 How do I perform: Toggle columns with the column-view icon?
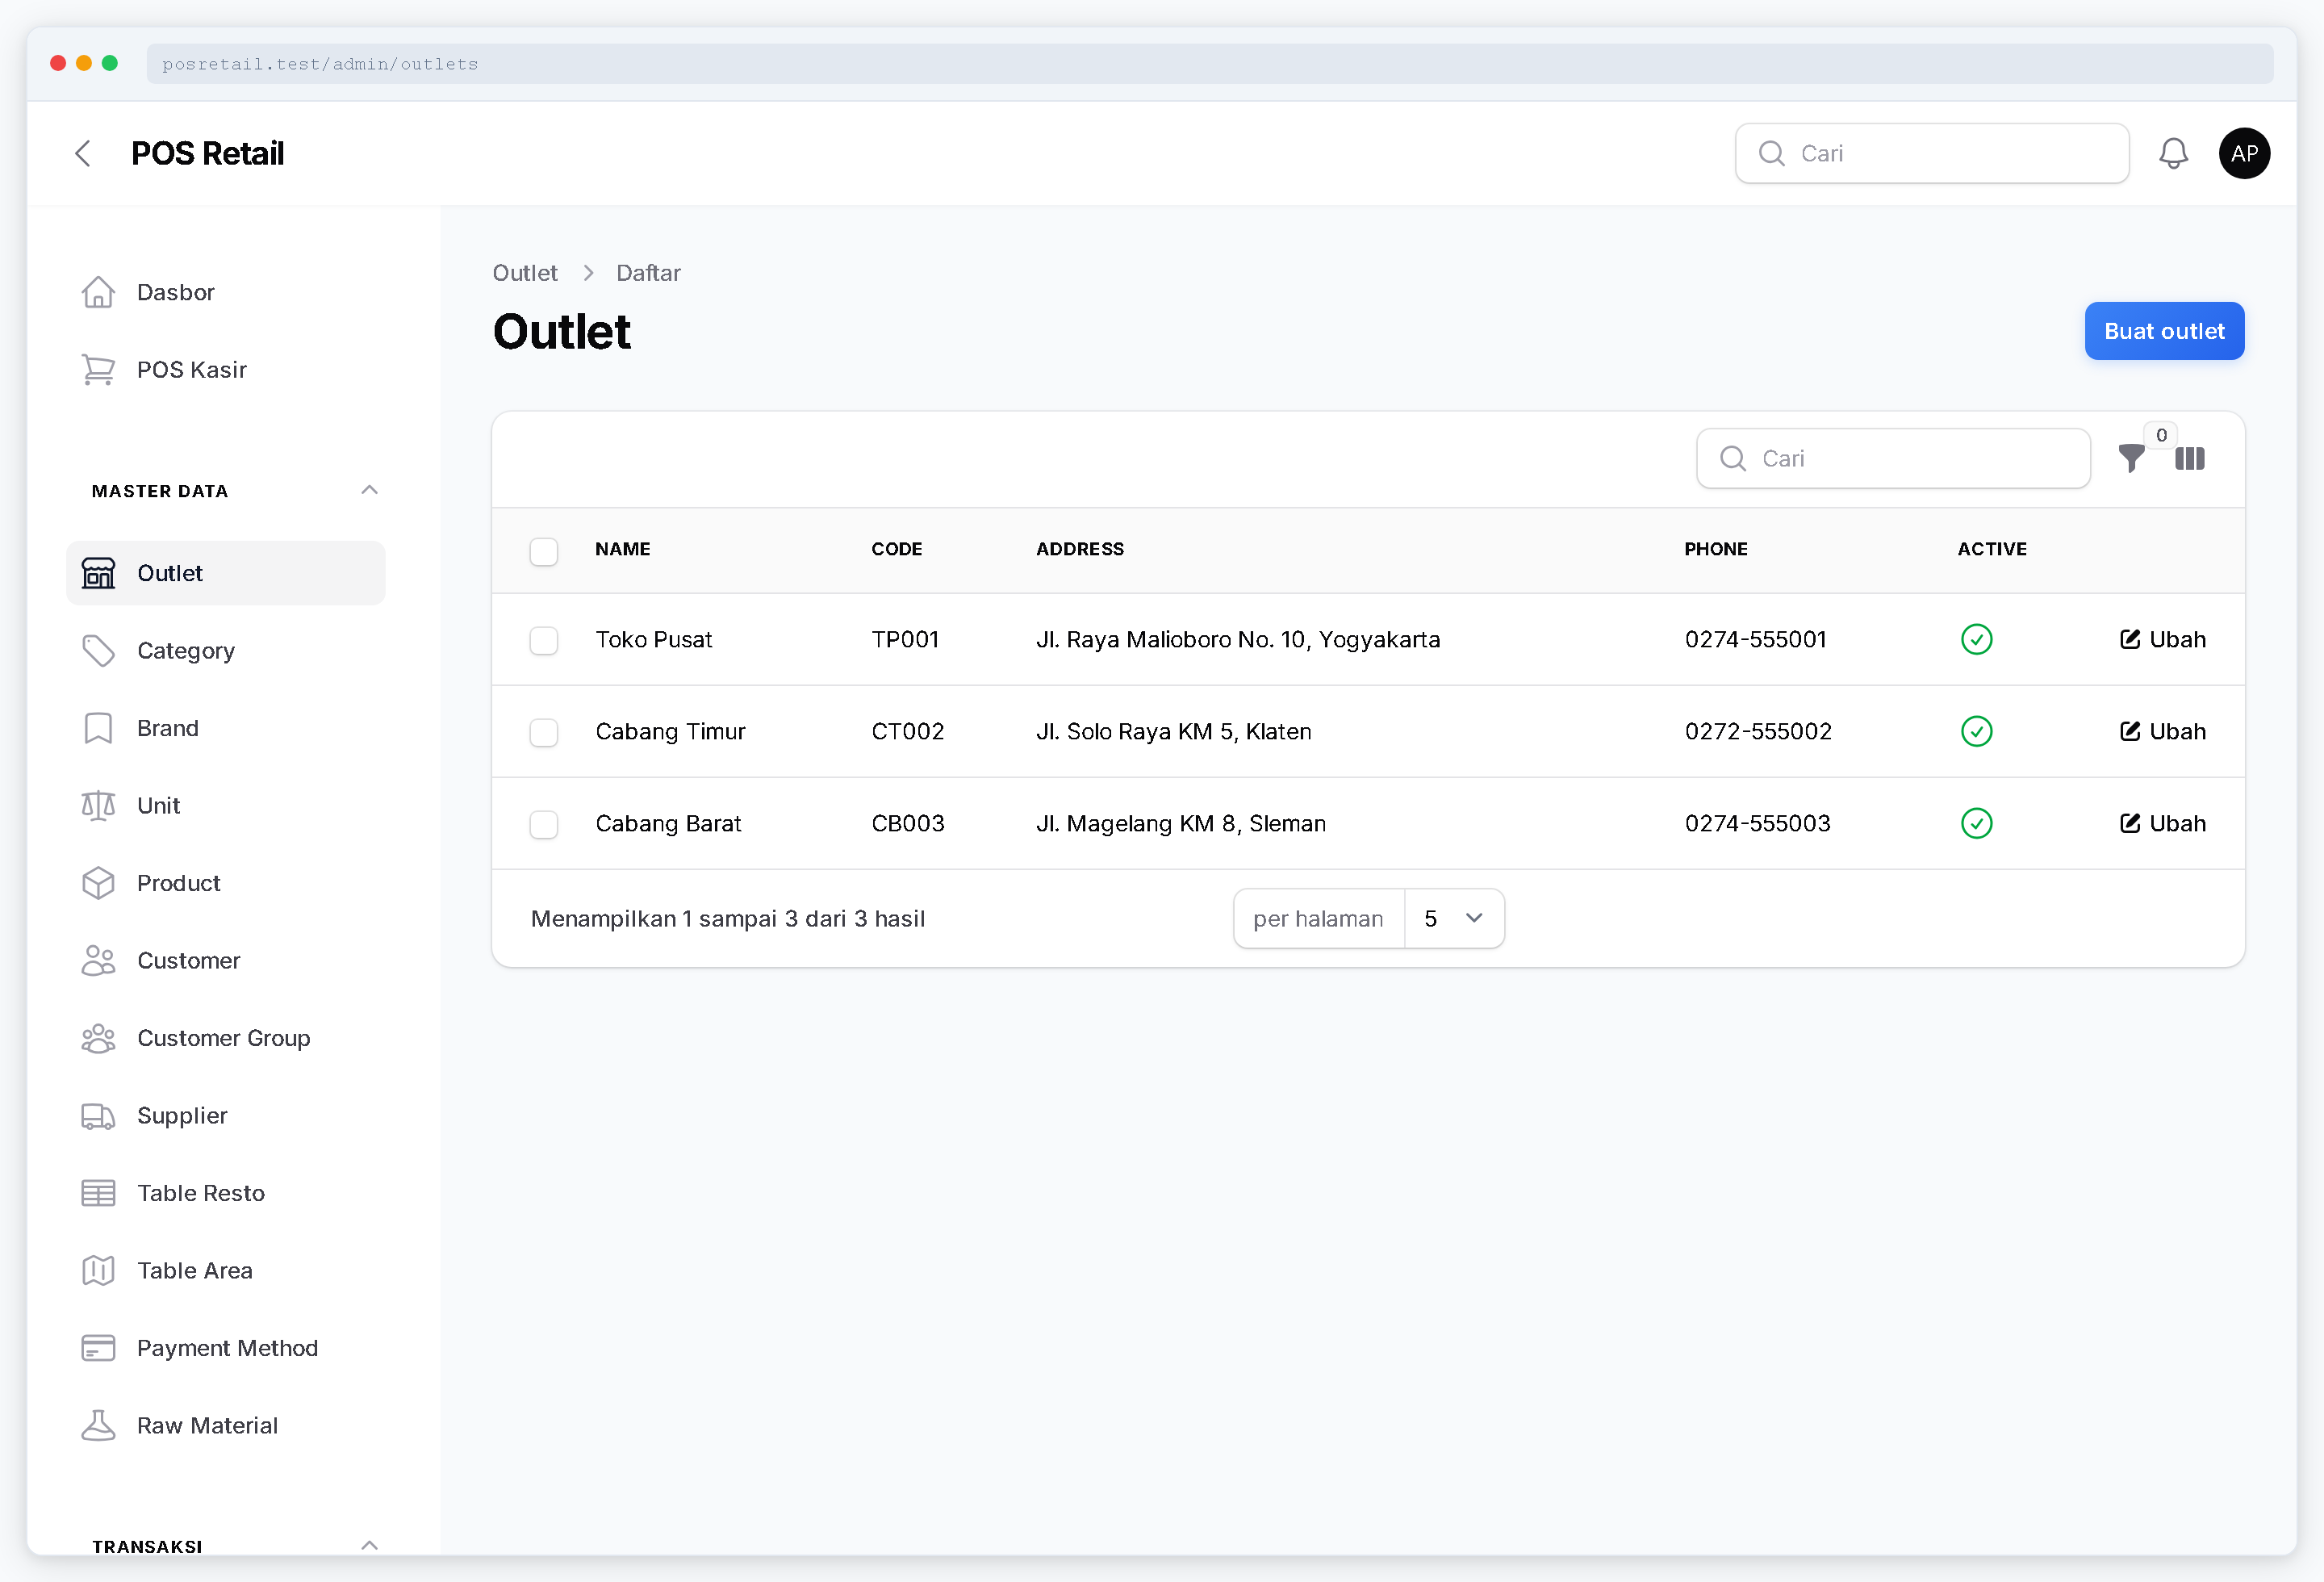[x=2189, y=458]
